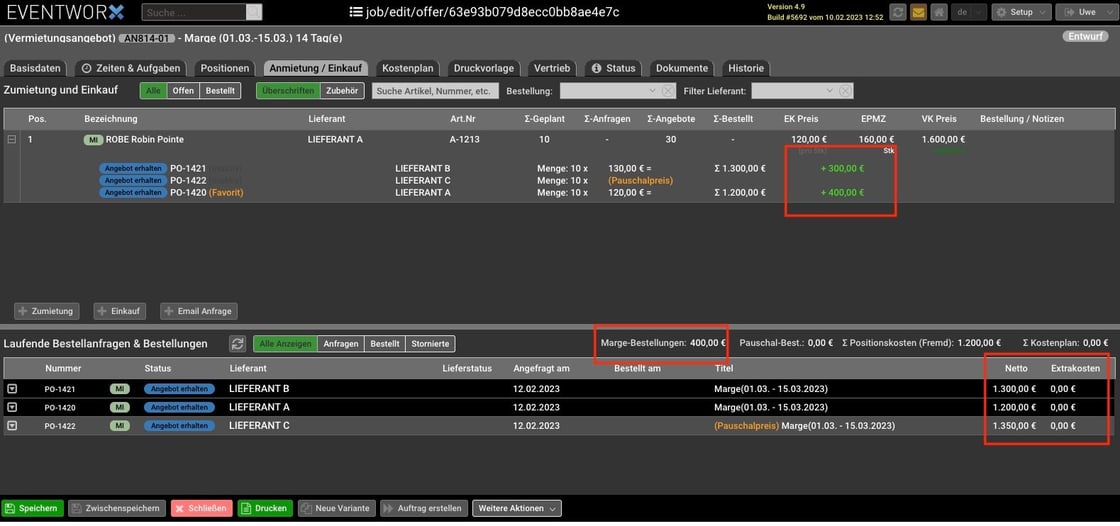
Task: Refresh the Laufende Bestellanfragen list
Action: 237,344
